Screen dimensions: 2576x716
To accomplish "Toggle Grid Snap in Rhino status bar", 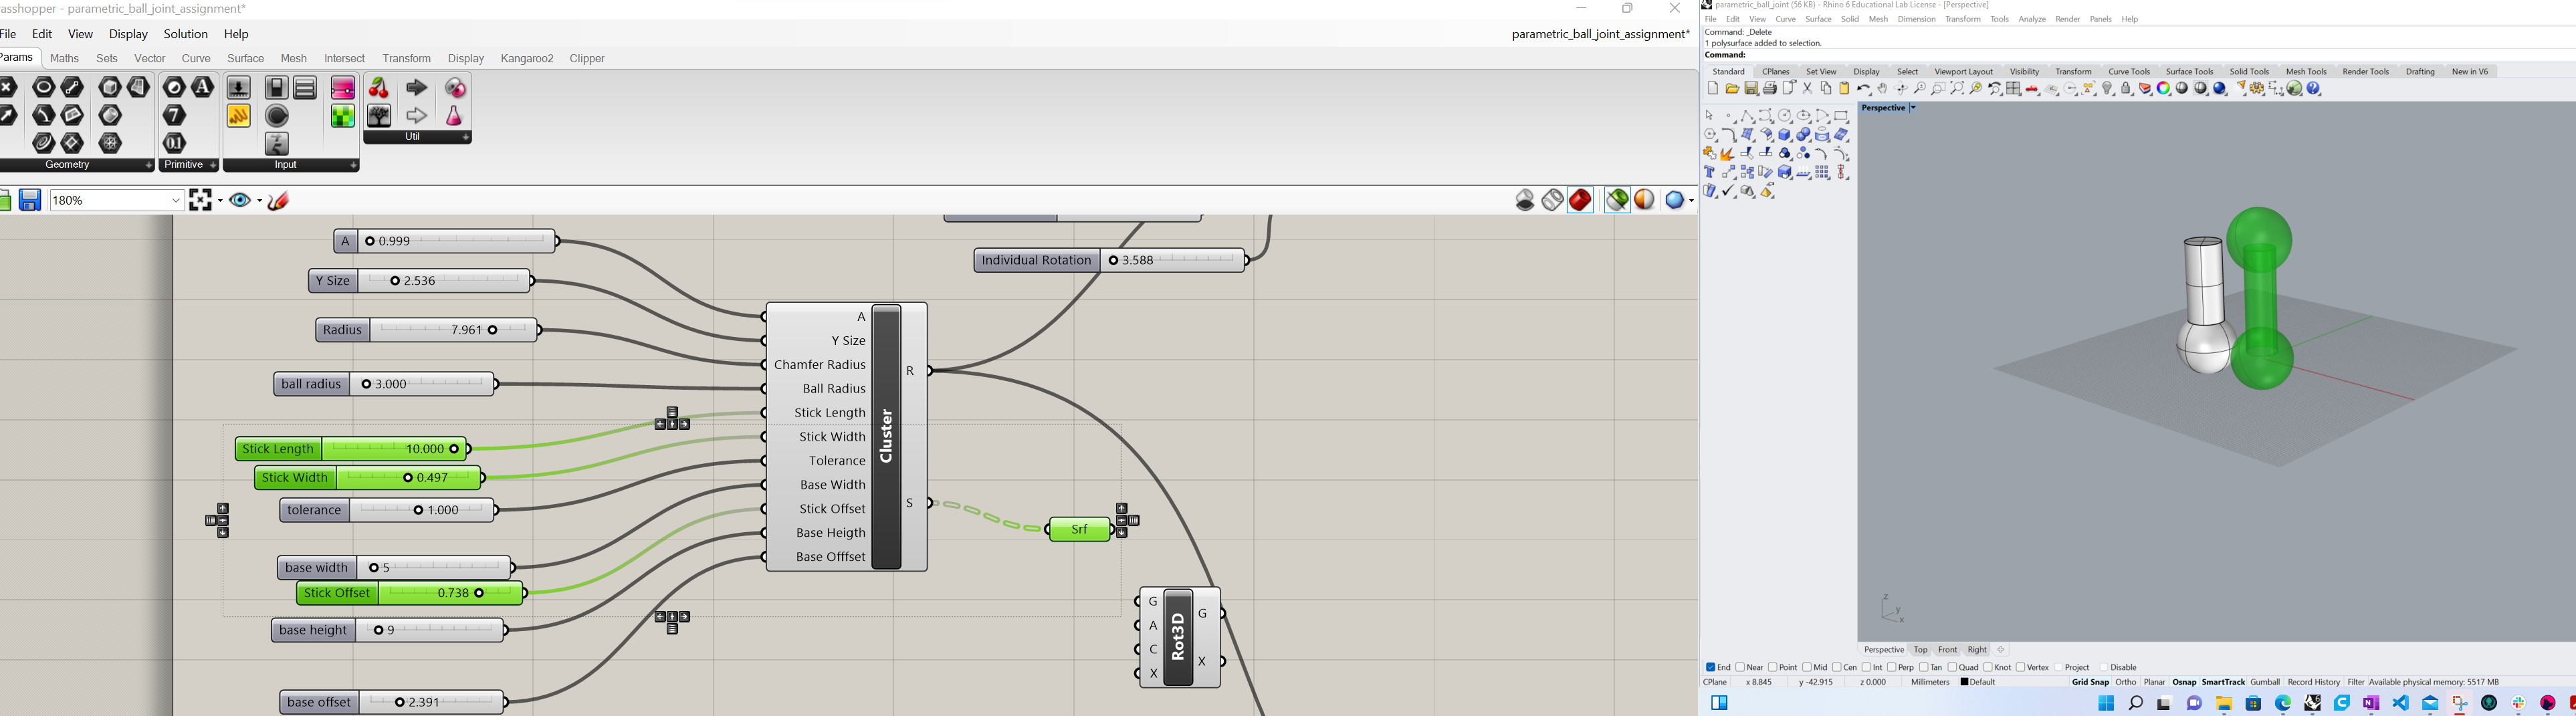I will coord(2090,682).
